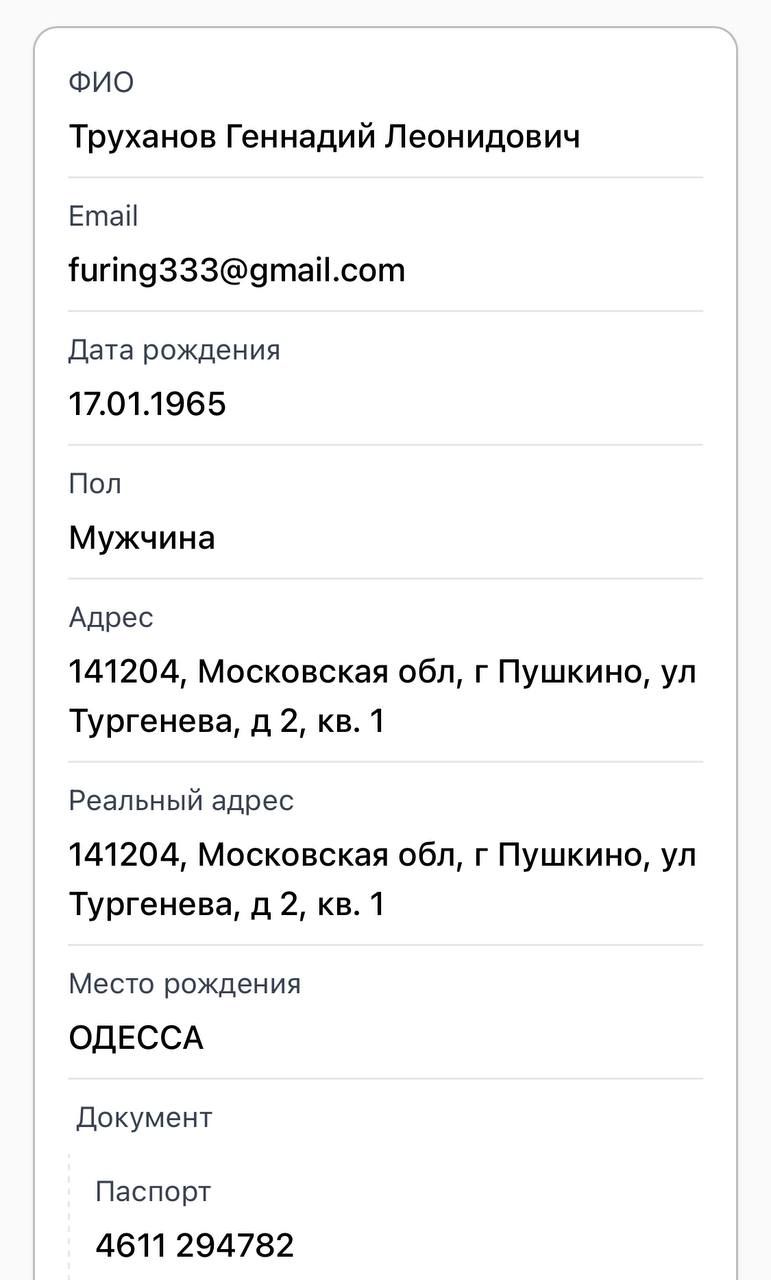This screenshot has width=771, height=1280.
Task: Select the ОДЕССА birthplace value
Action: click(x=136, y=1038)
